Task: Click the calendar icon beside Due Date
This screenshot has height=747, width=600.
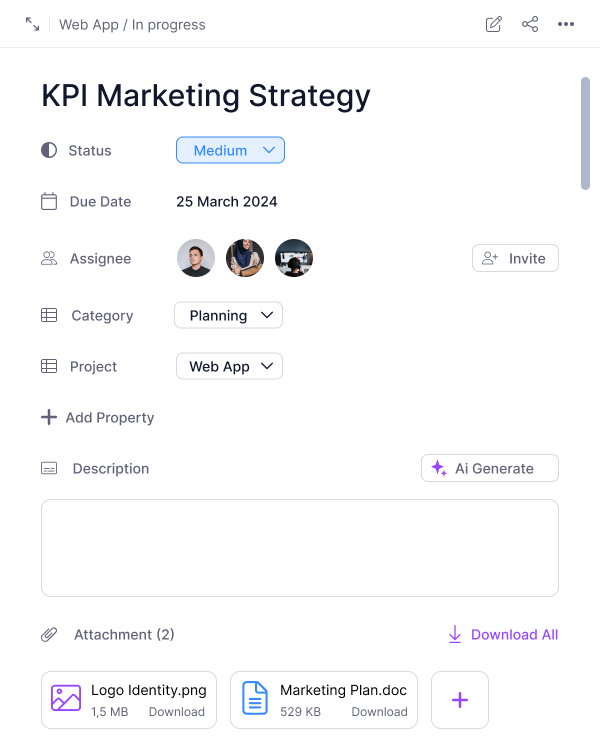Action: coord(49,201)
